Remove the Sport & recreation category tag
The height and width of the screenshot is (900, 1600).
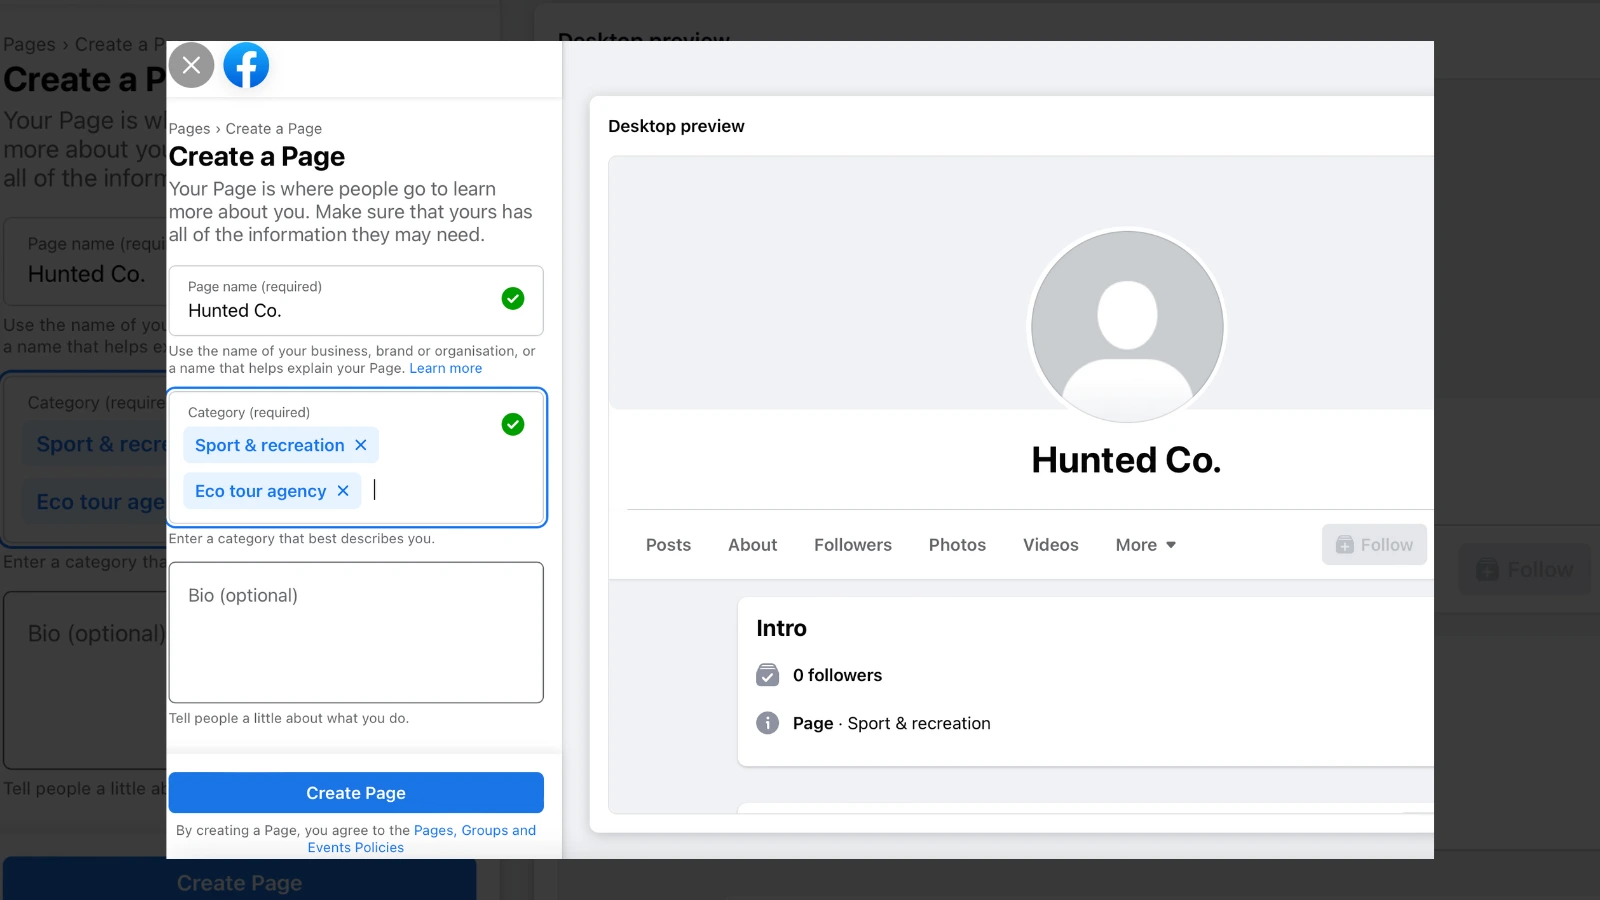click(361, 445)
